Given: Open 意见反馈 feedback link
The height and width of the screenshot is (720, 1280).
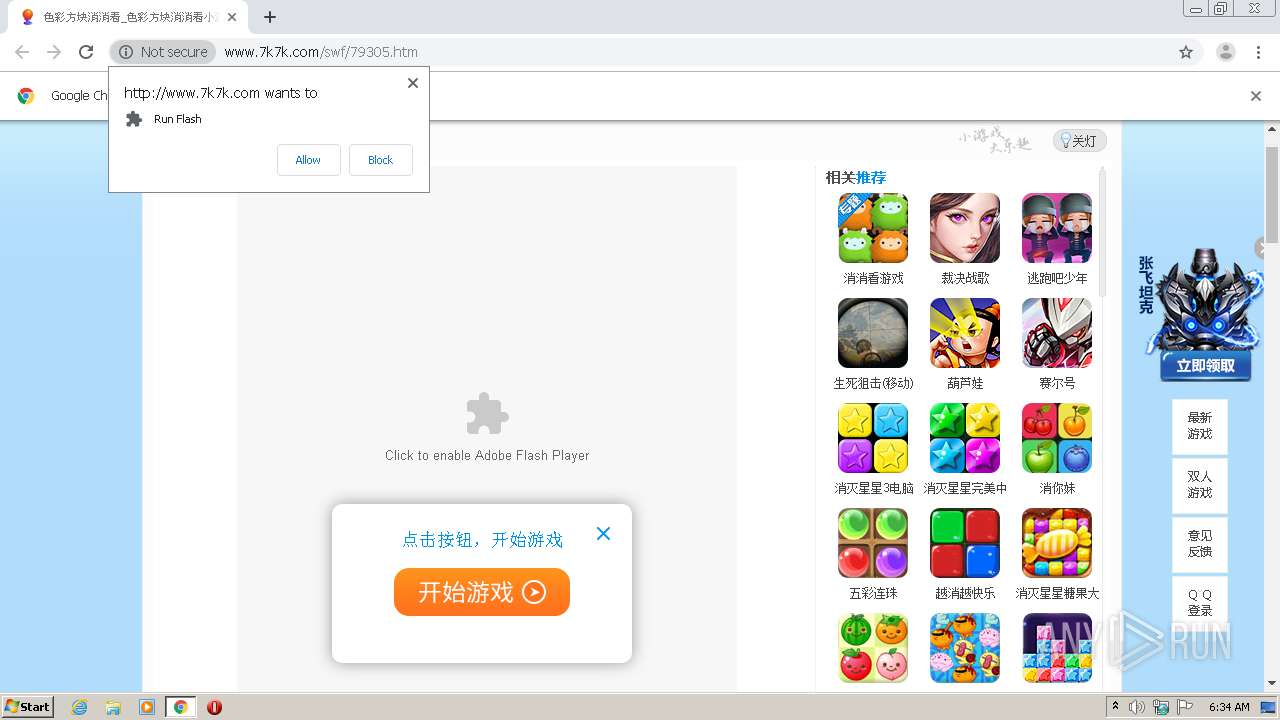Looking at the screenshot, I should (x=1199, y=544).
